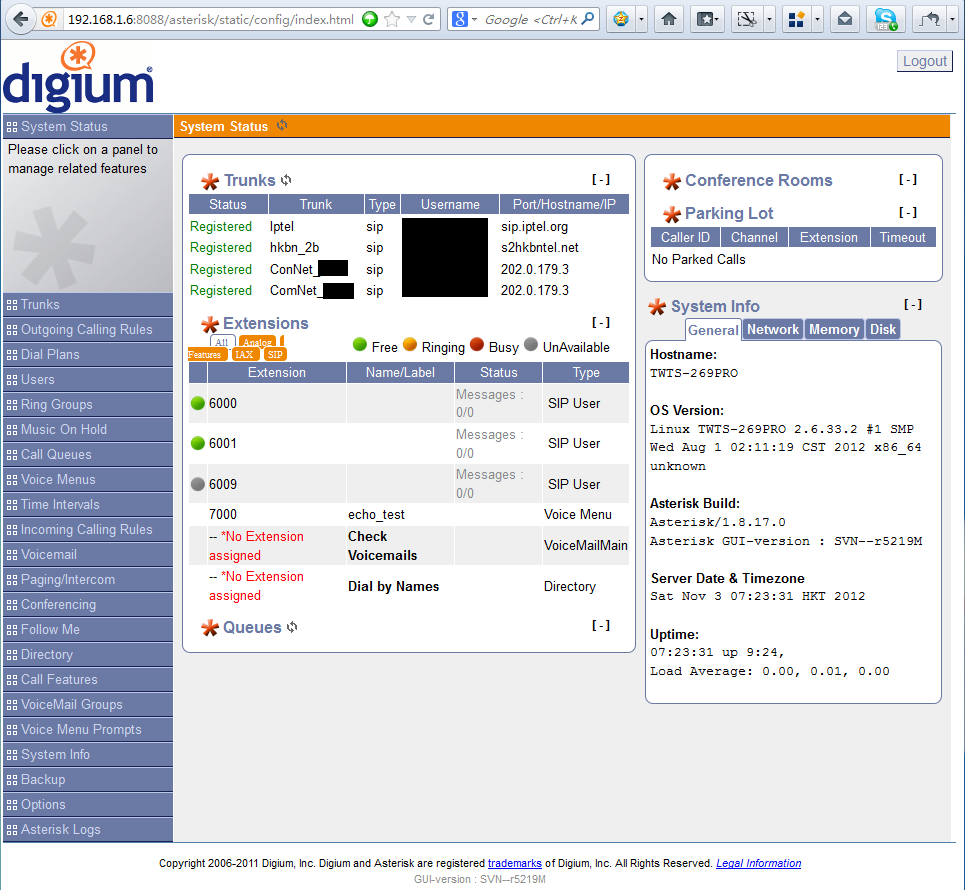The image size is (965, 890).
Task: Collapse the Extensions panel using [ - ]
Action: coord(601,322)
